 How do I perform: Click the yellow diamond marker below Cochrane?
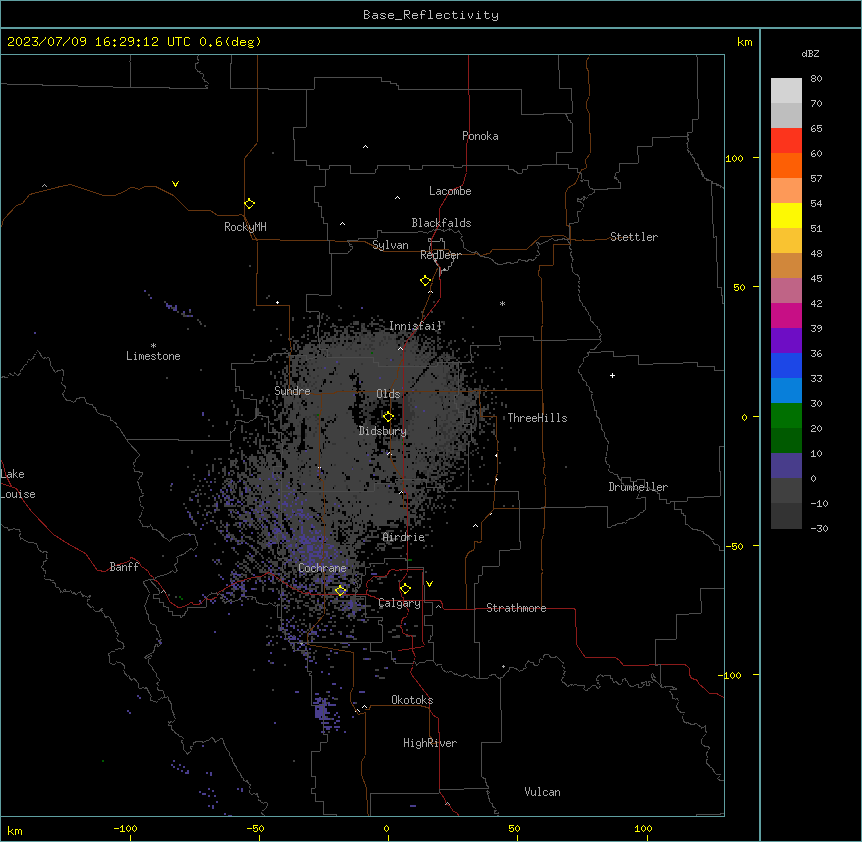click(340, 591)
